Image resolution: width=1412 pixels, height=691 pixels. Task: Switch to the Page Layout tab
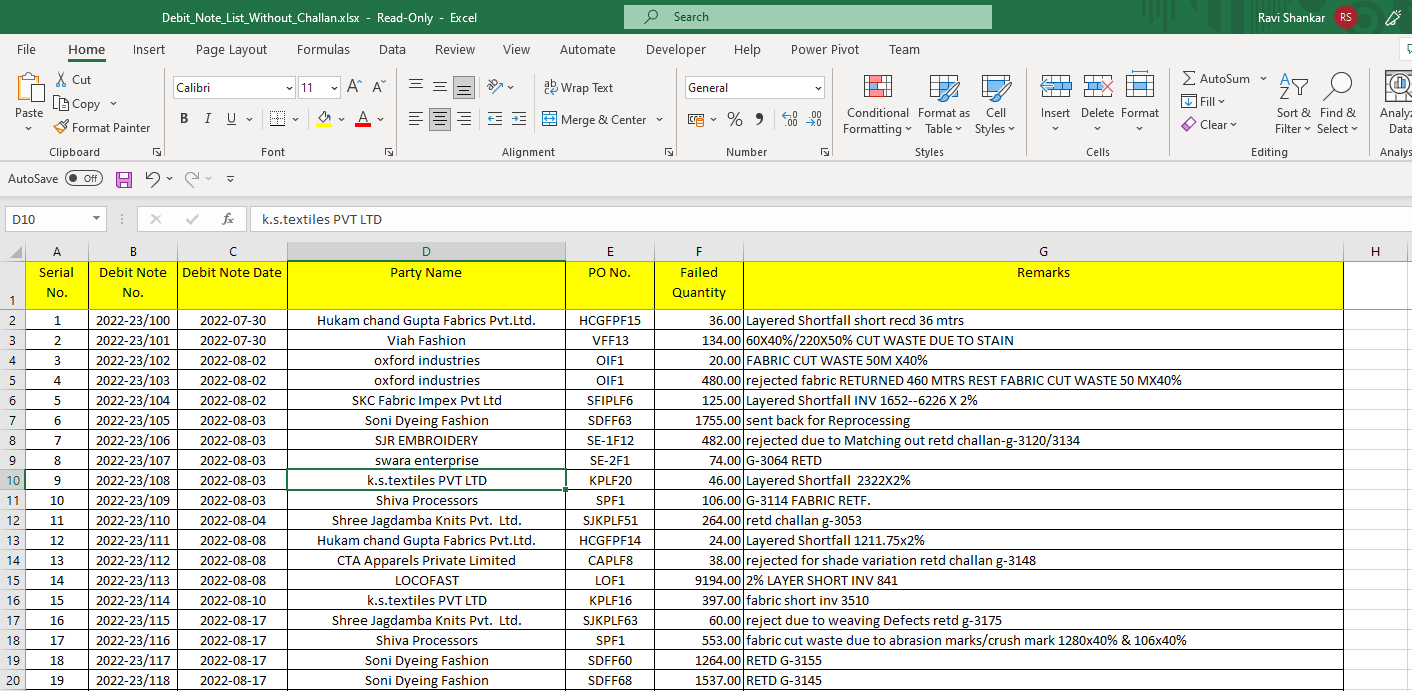pyautogui.click(x=231, y=49)
